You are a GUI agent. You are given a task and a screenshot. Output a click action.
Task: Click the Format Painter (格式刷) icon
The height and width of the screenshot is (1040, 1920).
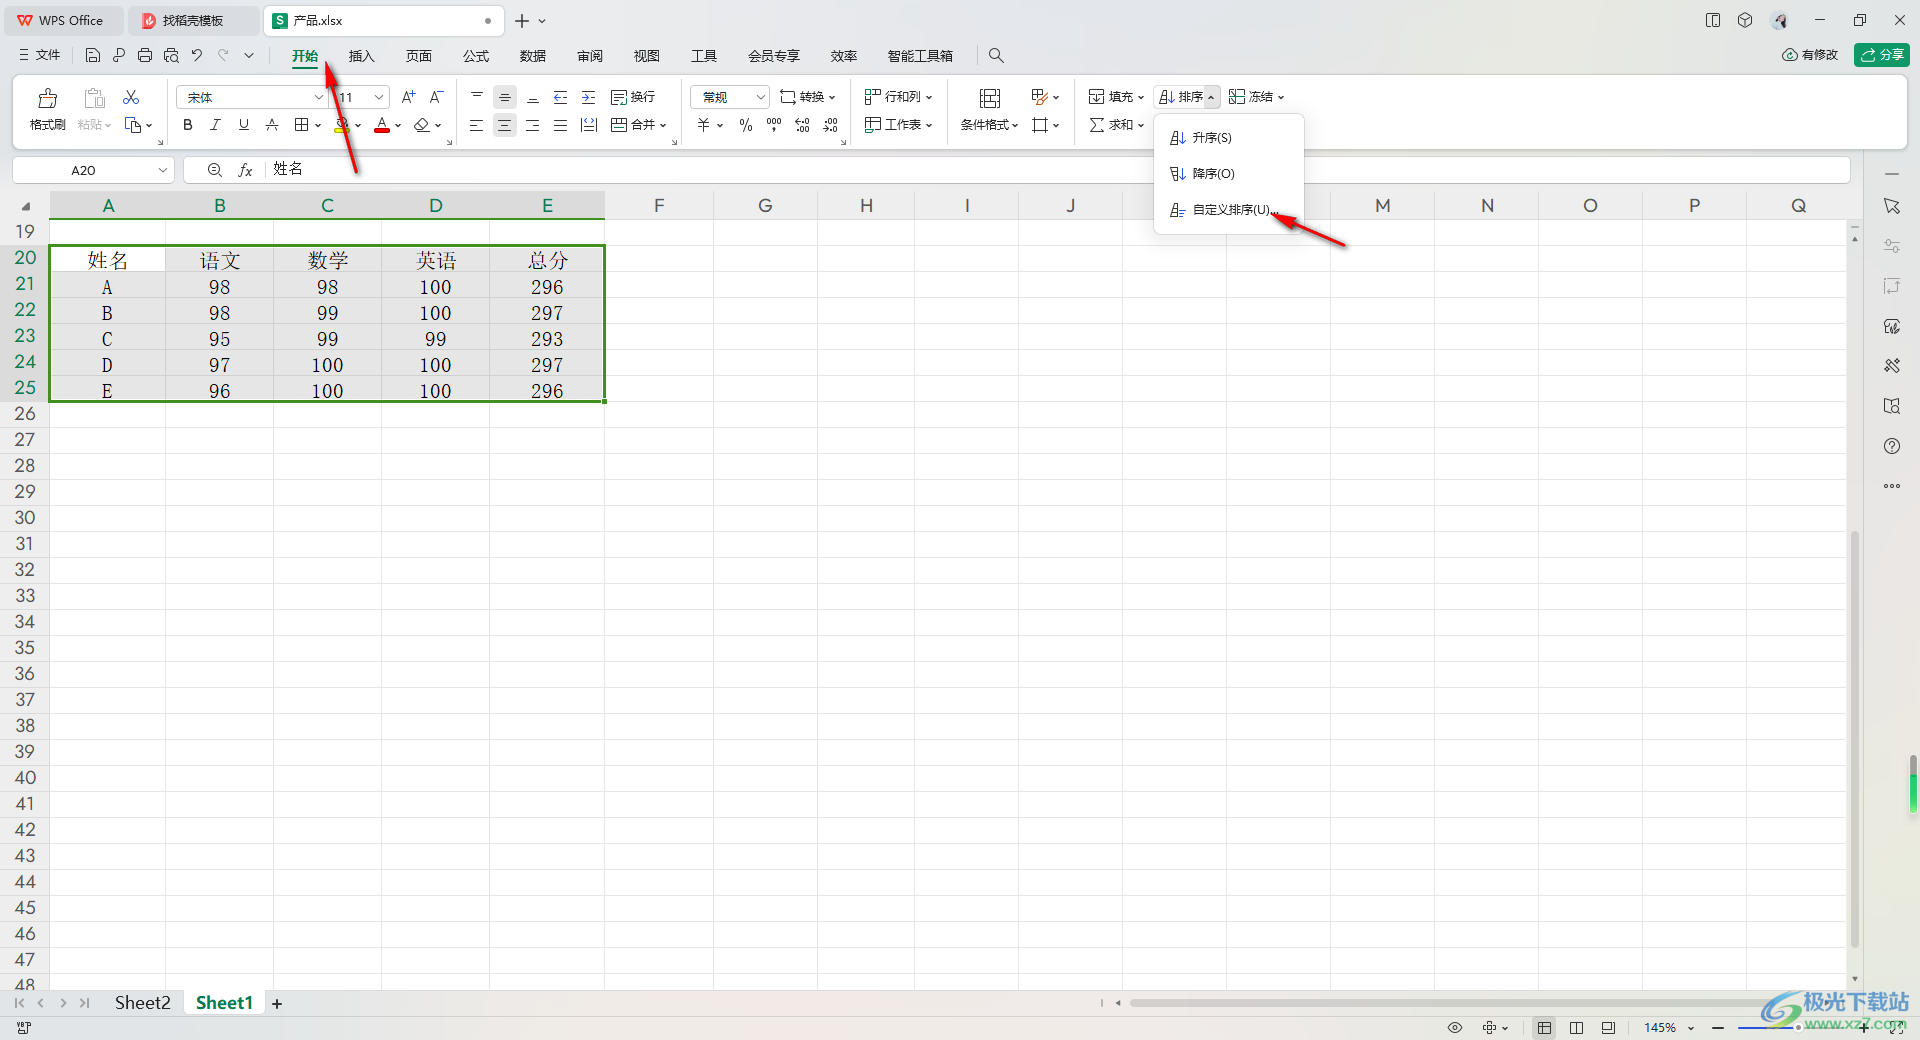click(x=47, y=98)
